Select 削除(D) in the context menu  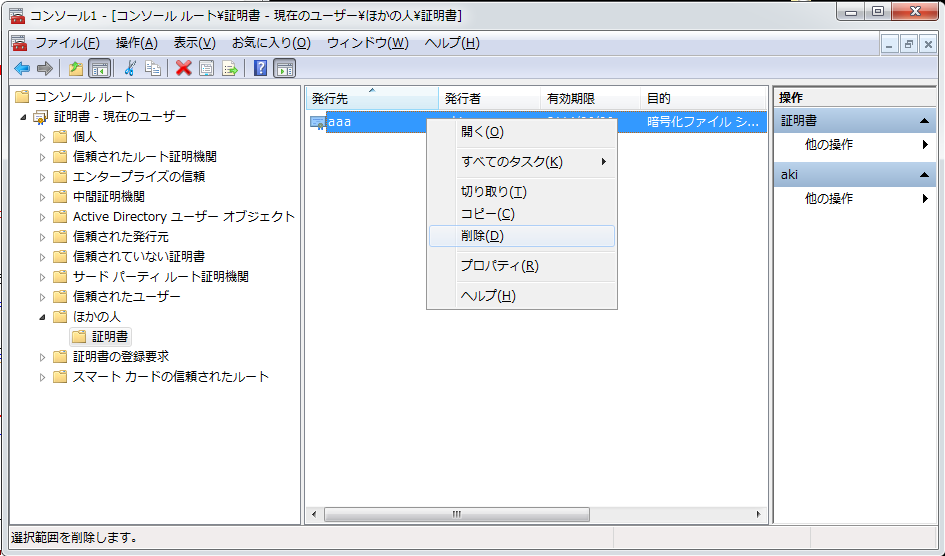pos(482,236)
